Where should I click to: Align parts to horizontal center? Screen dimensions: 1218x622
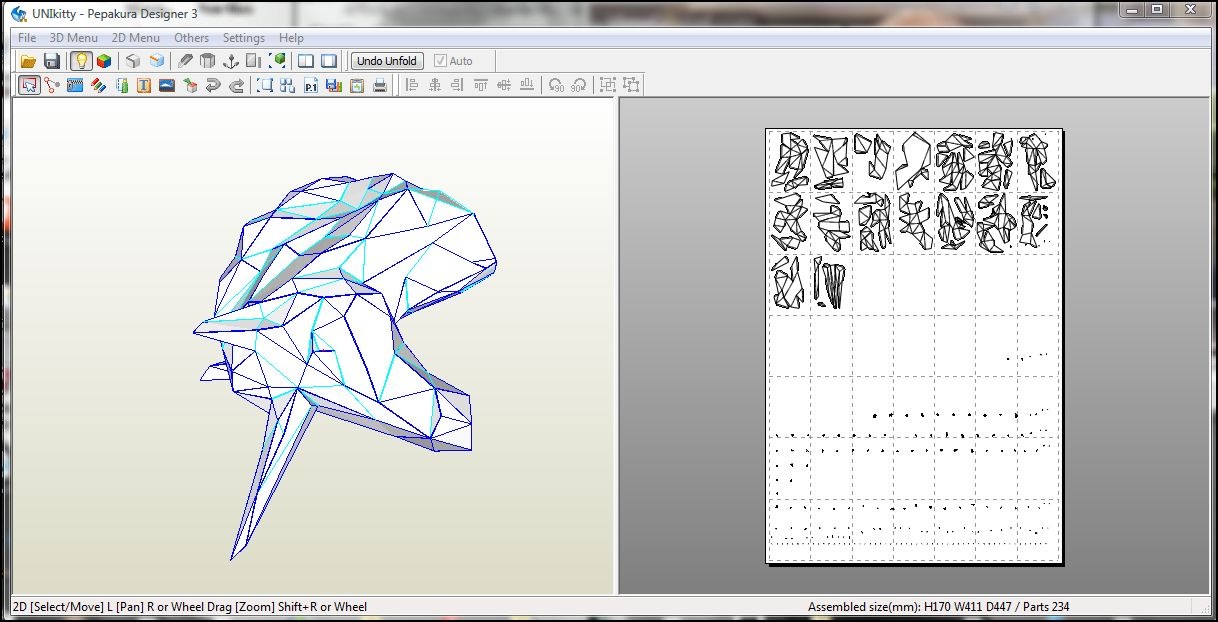click(434, 85)
